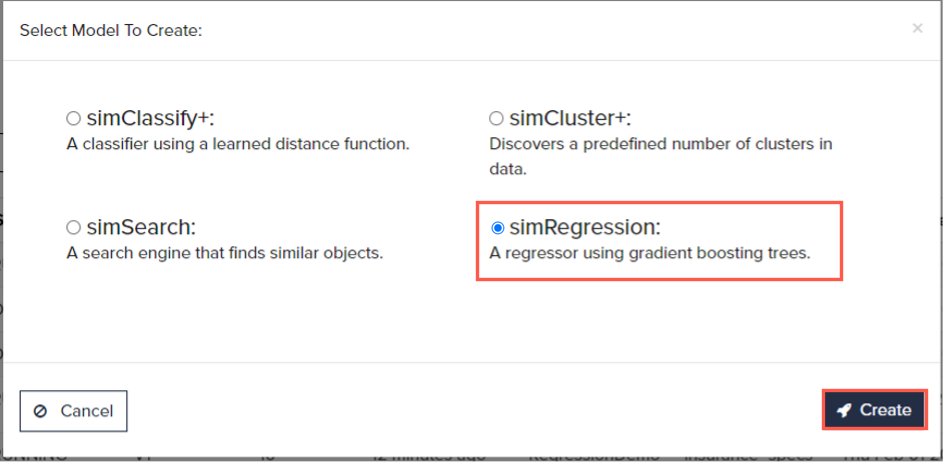Select the simClassify+ radio button
Screen dimensions: 944x462
(73, 119)
